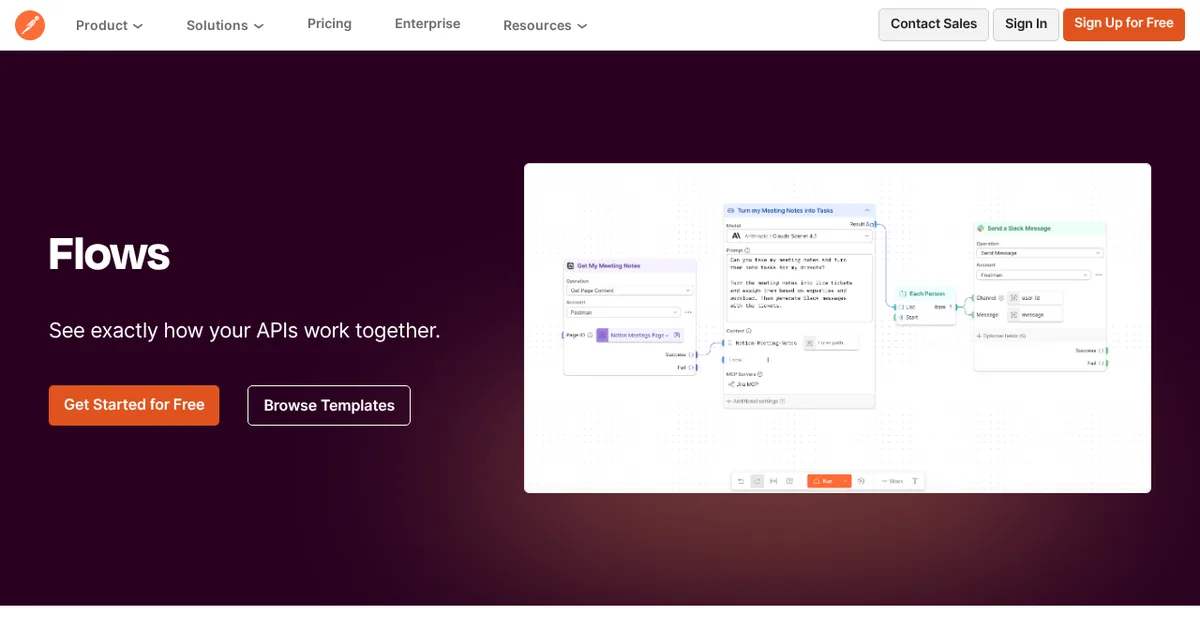
Task: Open the Send Message operation dropdown
Action: click(x=1040, y=253)
